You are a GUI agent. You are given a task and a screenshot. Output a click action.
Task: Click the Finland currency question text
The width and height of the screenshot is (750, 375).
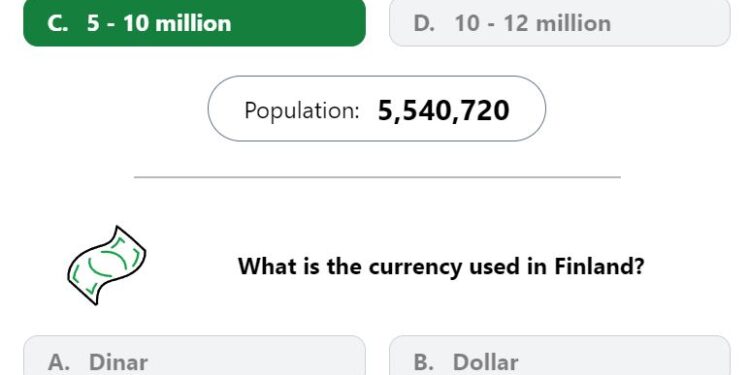click(x=441, y=266)
